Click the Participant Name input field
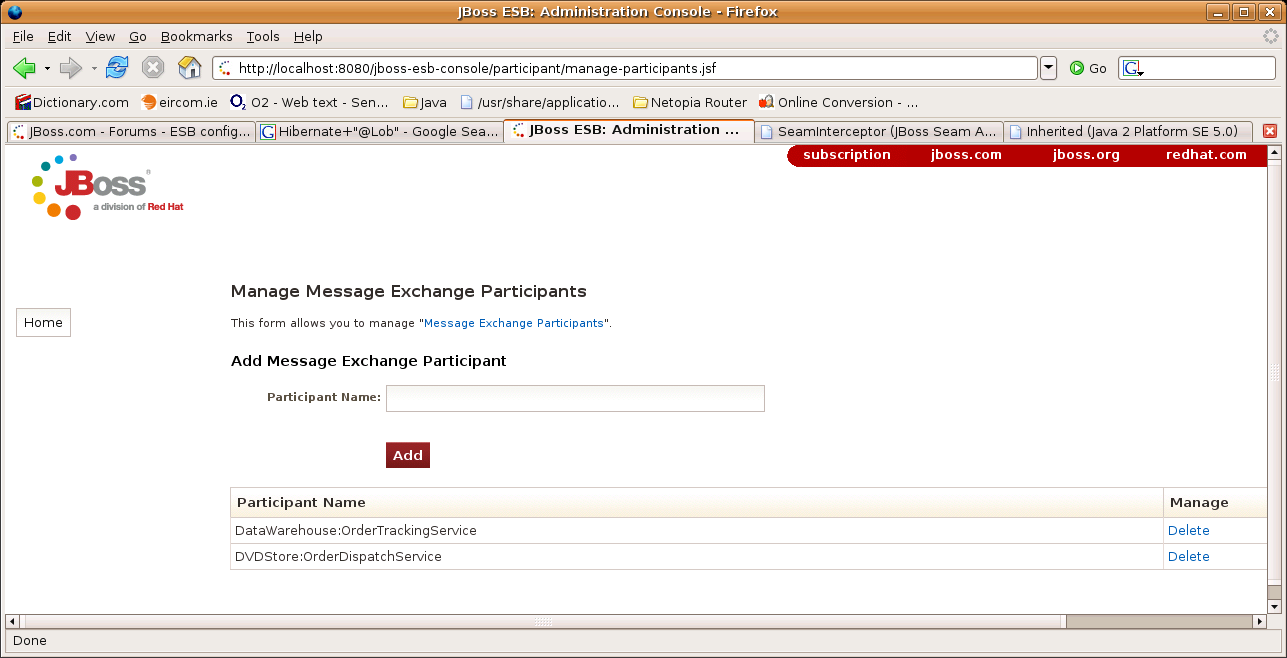Image resolution: width=1287 pixels, height=658 pixels. pyautogui.click(x=575, y=398)
